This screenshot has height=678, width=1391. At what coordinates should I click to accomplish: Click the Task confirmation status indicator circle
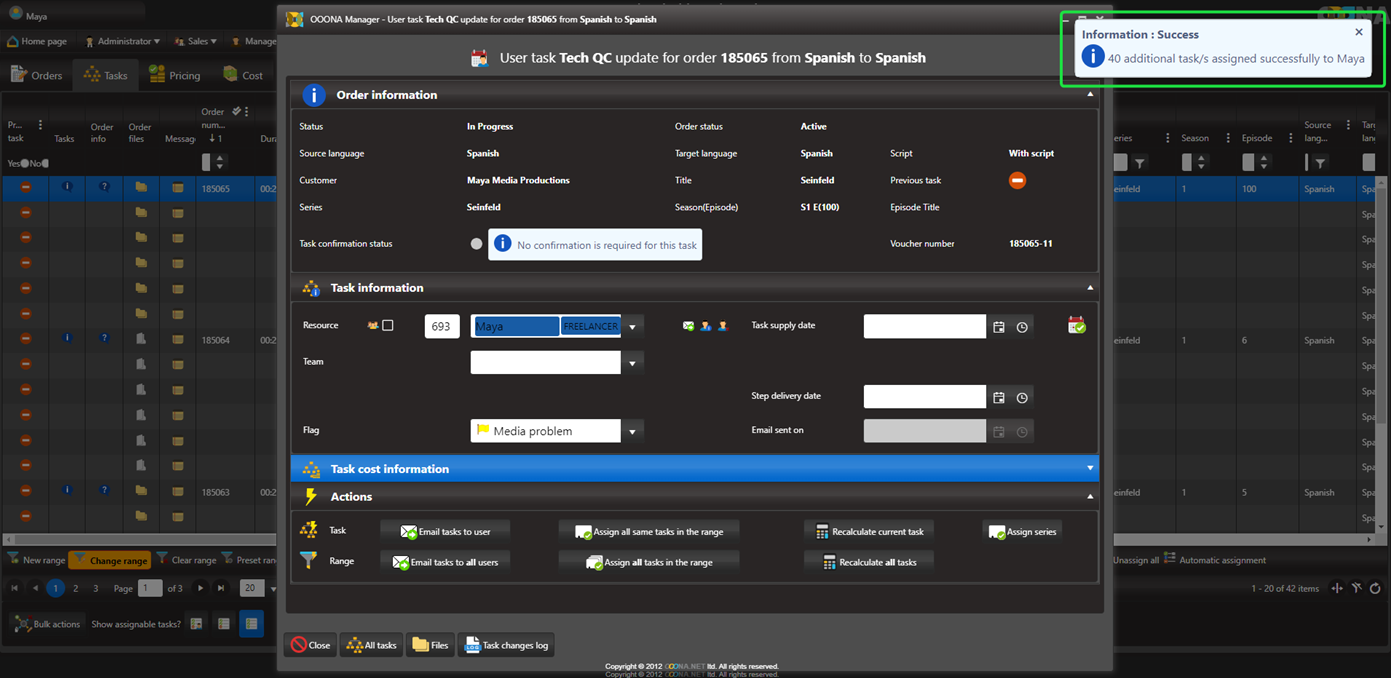click(x=476, y=244)
